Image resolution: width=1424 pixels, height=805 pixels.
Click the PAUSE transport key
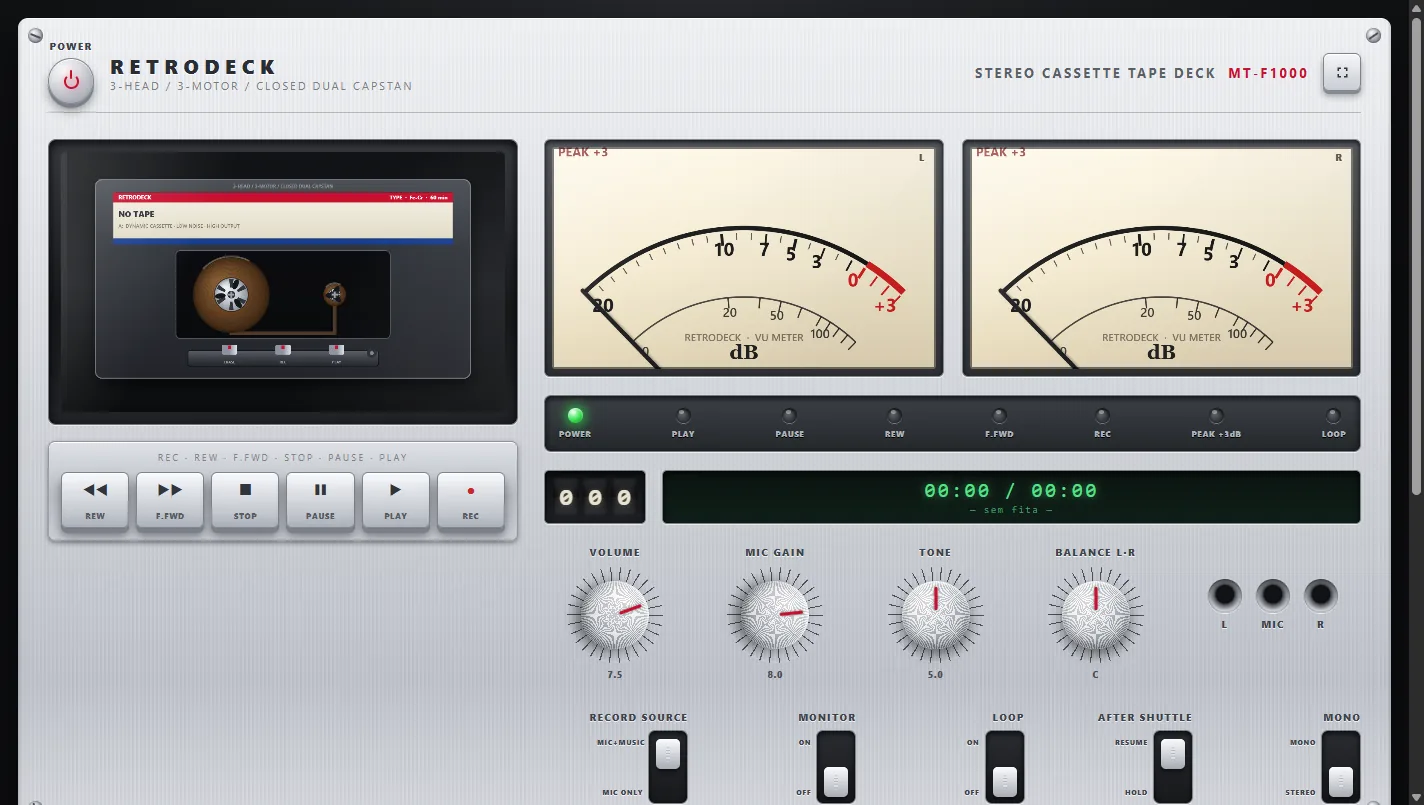coord(320,500)
